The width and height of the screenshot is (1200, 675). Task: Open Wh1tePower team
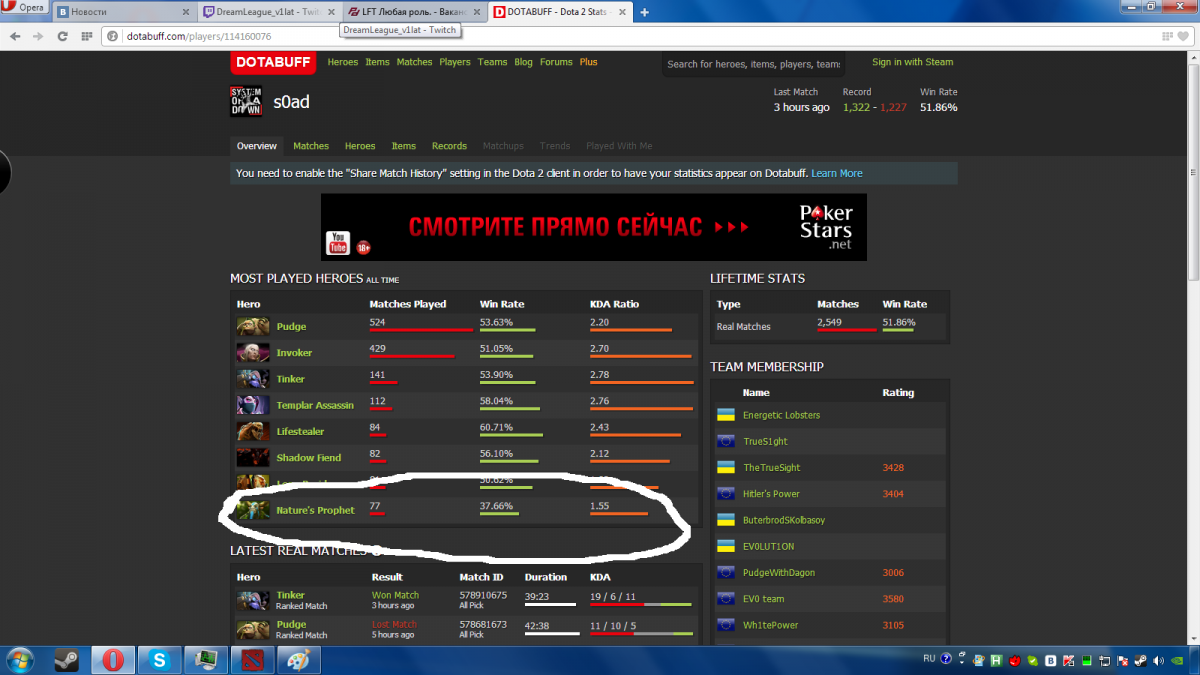768,625
